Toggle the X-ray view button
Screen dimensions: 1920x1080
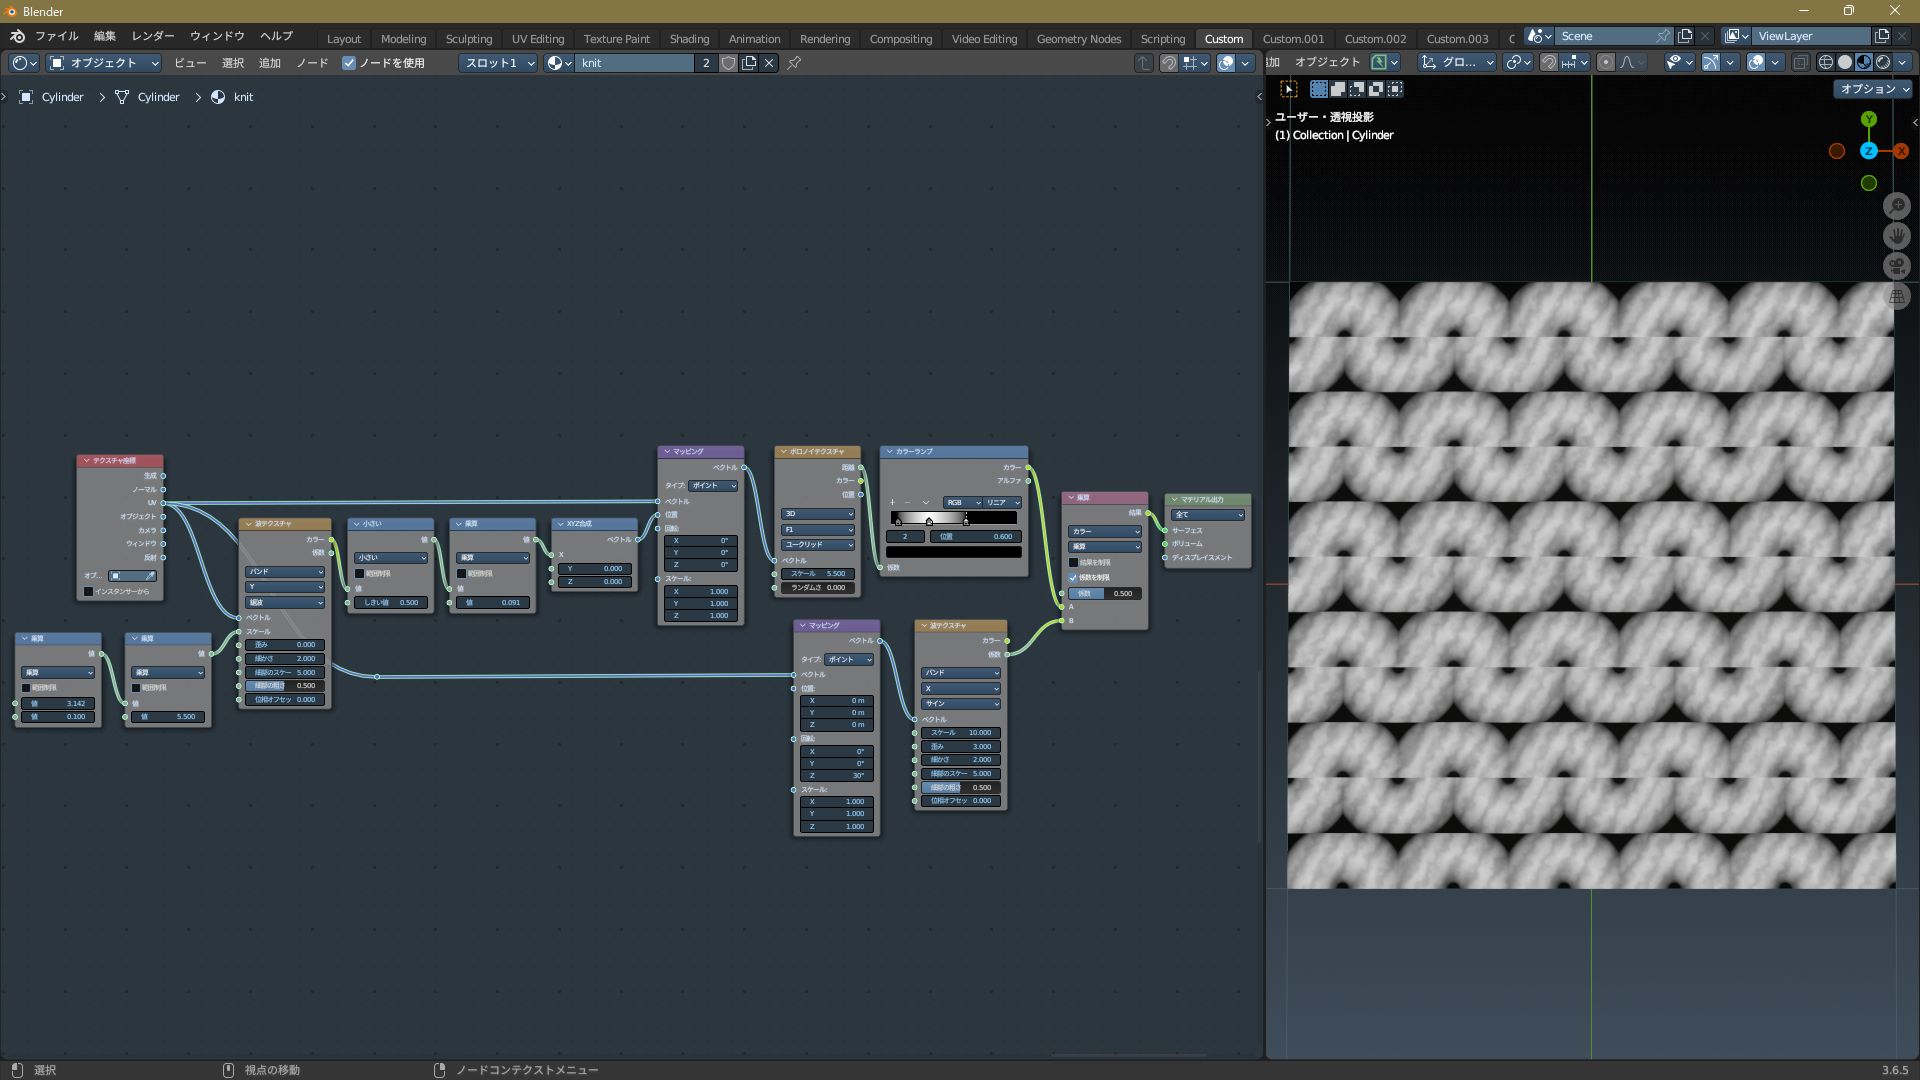tap(1800, 62)
